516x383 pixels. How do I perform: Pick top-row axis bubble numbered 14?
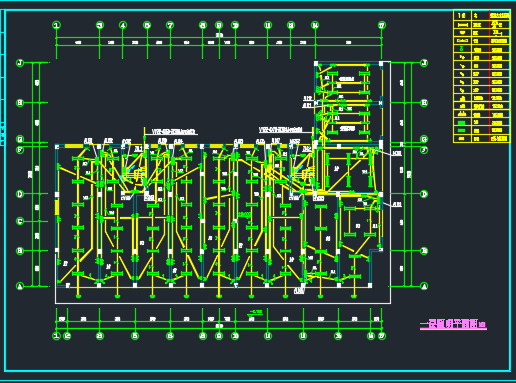[315, 25]
